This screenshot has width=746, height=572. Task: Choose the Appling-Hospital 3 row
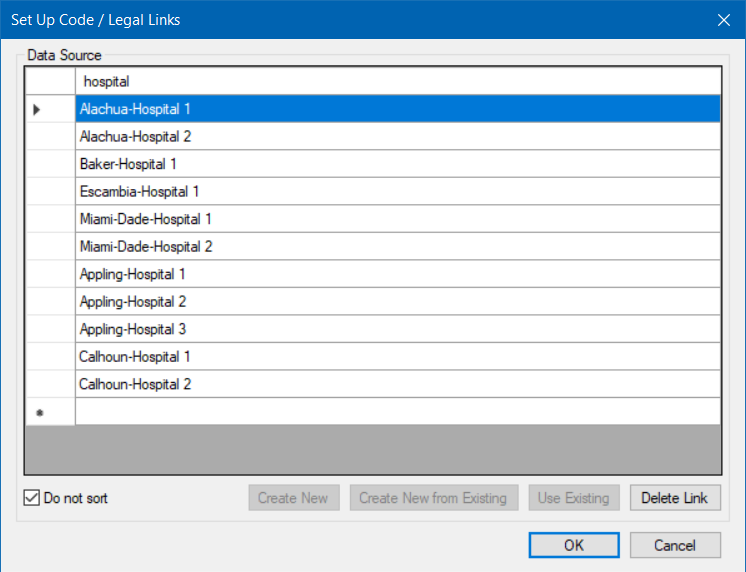pyautogui.click(x=397, y=329)
